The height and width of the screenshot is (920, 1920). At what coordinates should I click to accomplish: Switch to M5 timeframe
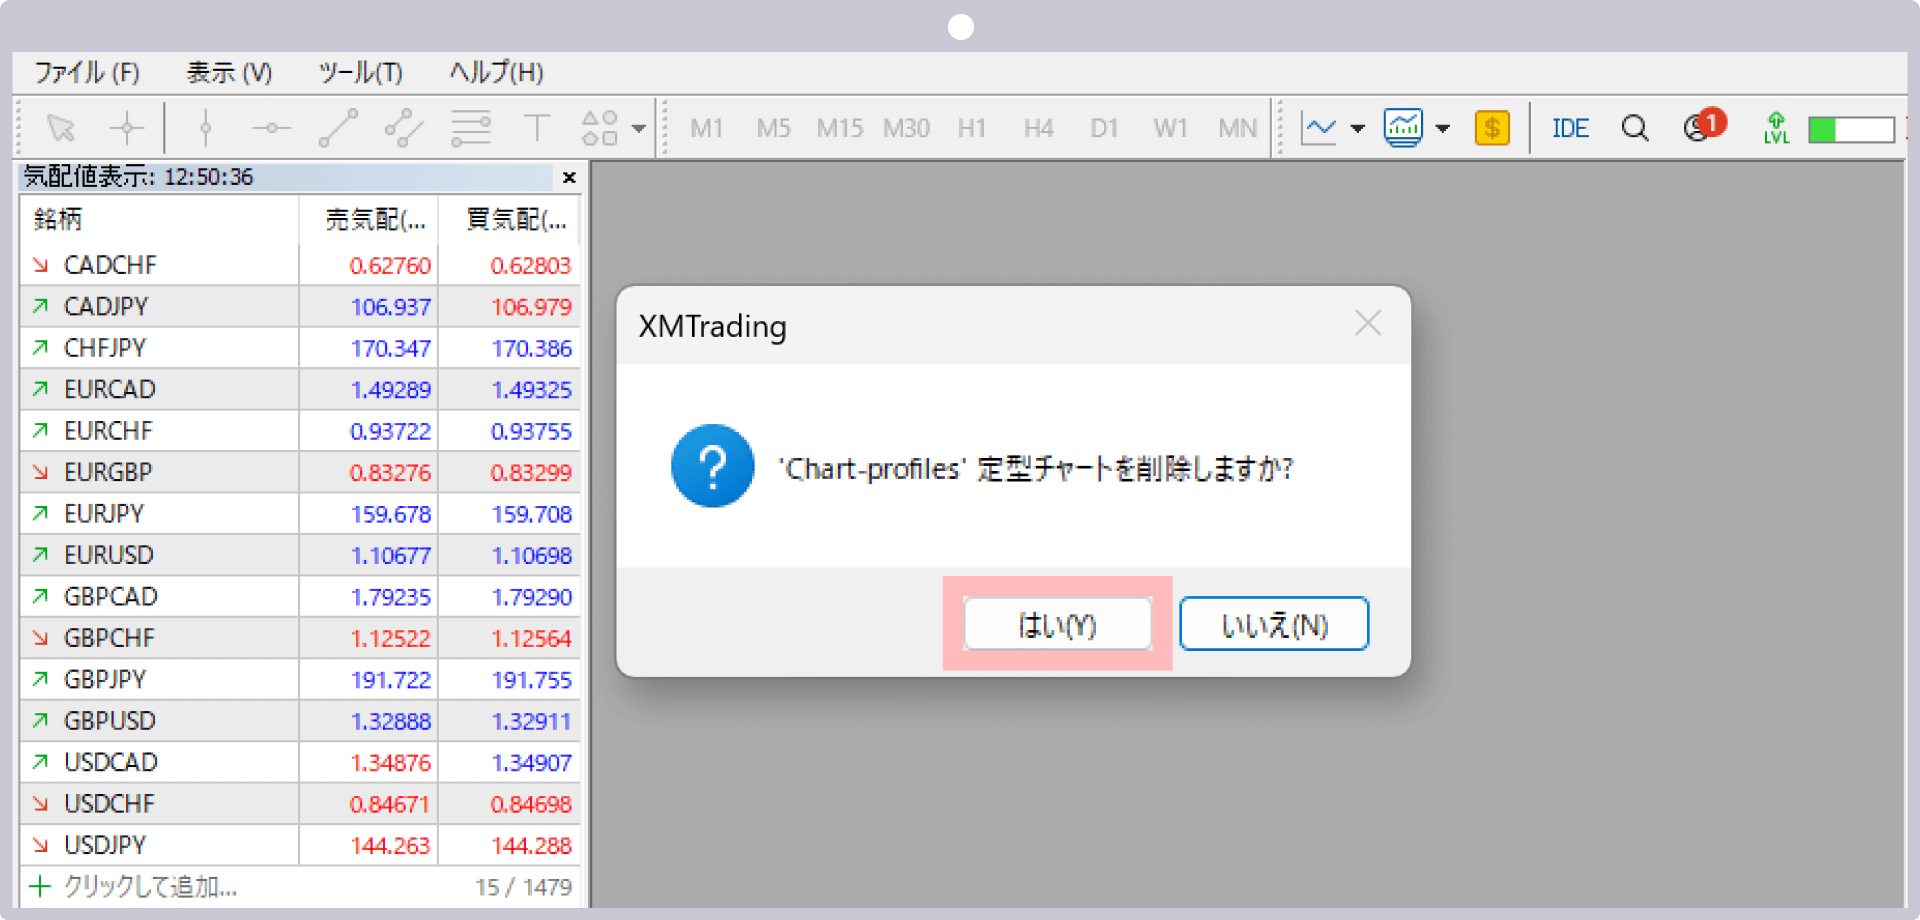[773, 128]
